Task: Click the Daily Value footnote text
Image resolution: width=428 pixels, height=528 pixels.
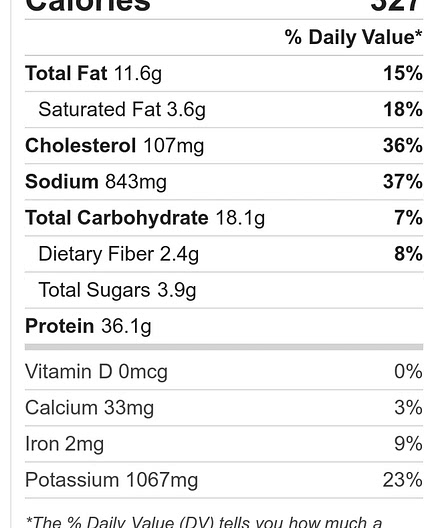Action: coord(204,521)
